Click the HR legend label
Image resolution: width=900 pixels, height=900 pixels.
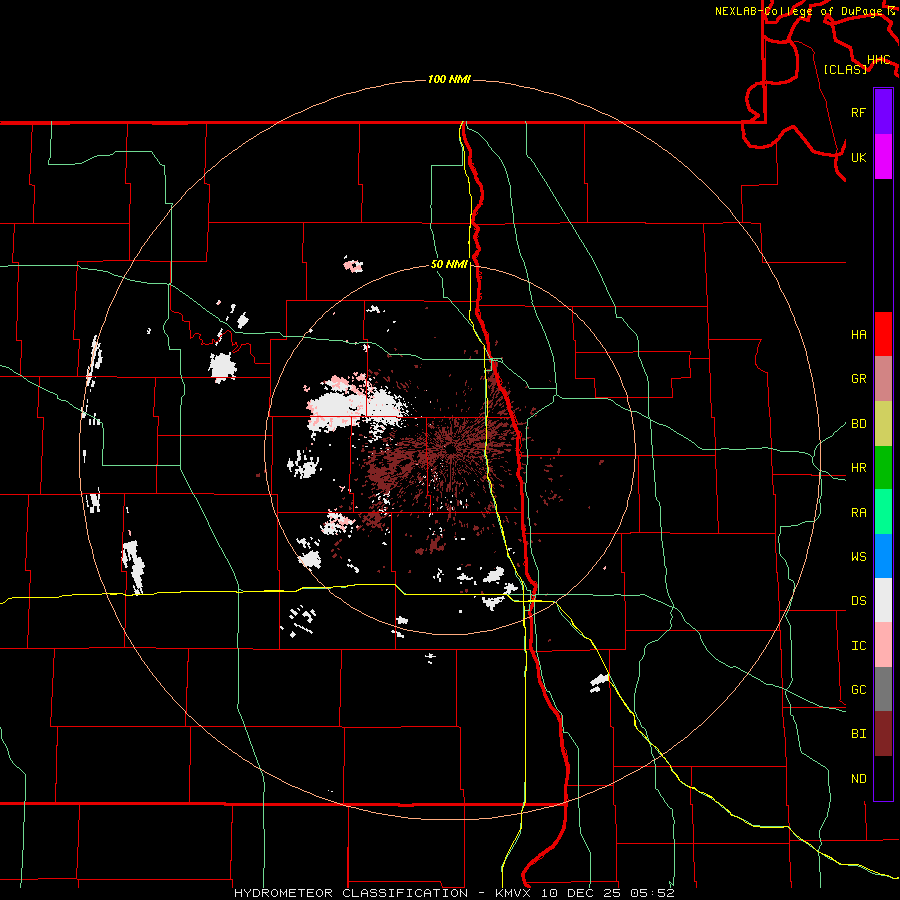click(x=858, y=468)
